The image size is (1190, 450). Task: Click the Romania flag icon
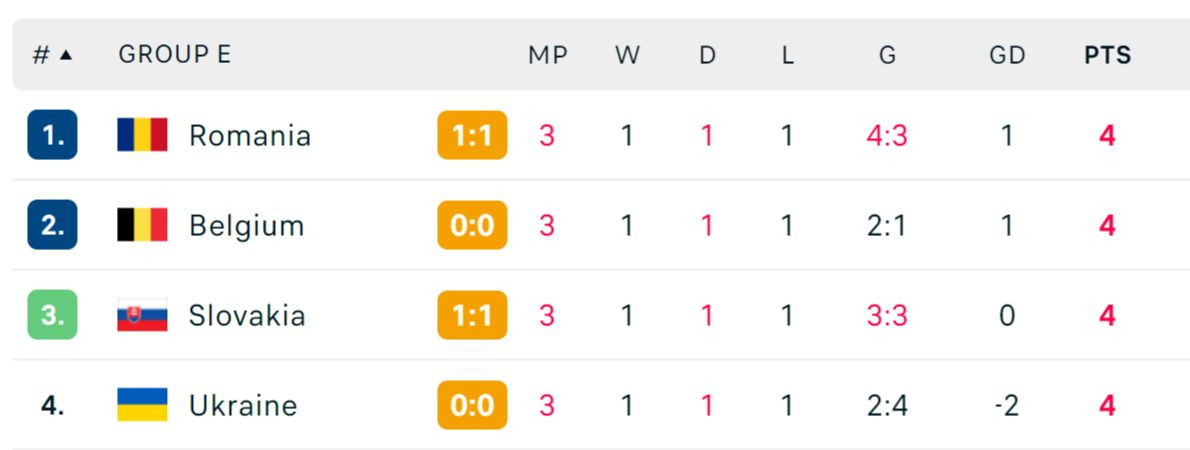[142, 135]
